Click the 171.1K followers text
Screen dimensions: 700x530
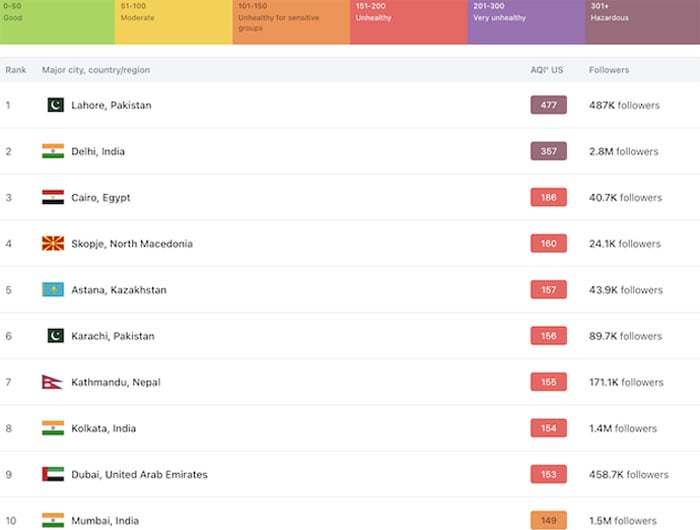click(626, 382)
